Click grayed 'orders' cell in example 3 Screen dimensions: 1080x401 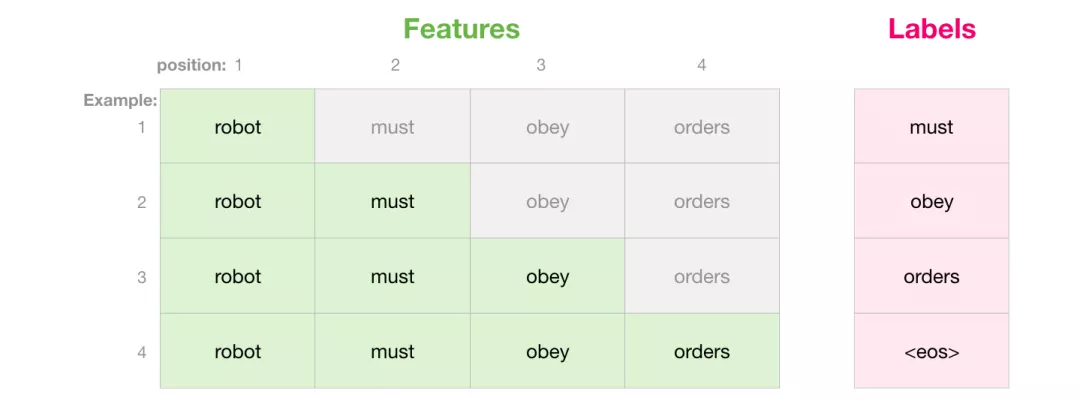pyautogui.click(x=702, y=276)
